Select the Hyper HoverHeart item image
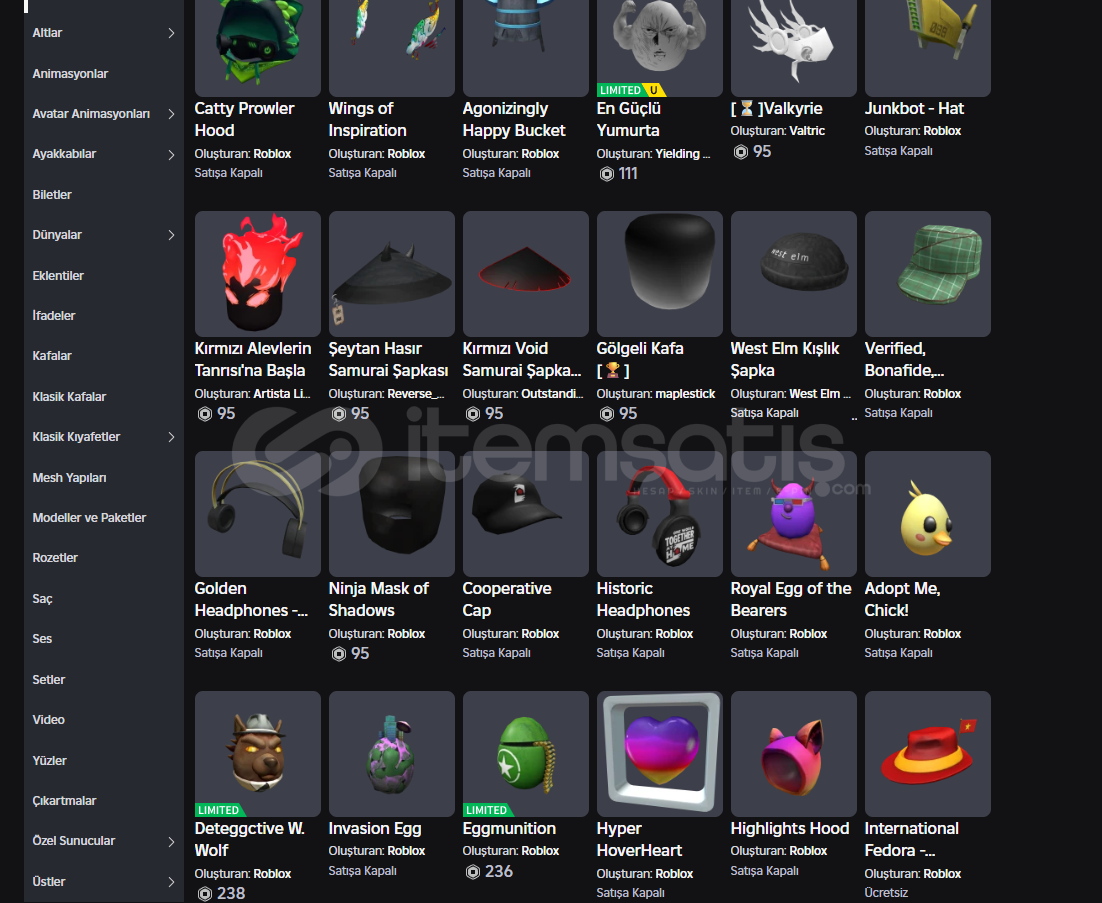1102x903 pixels. 659,753
